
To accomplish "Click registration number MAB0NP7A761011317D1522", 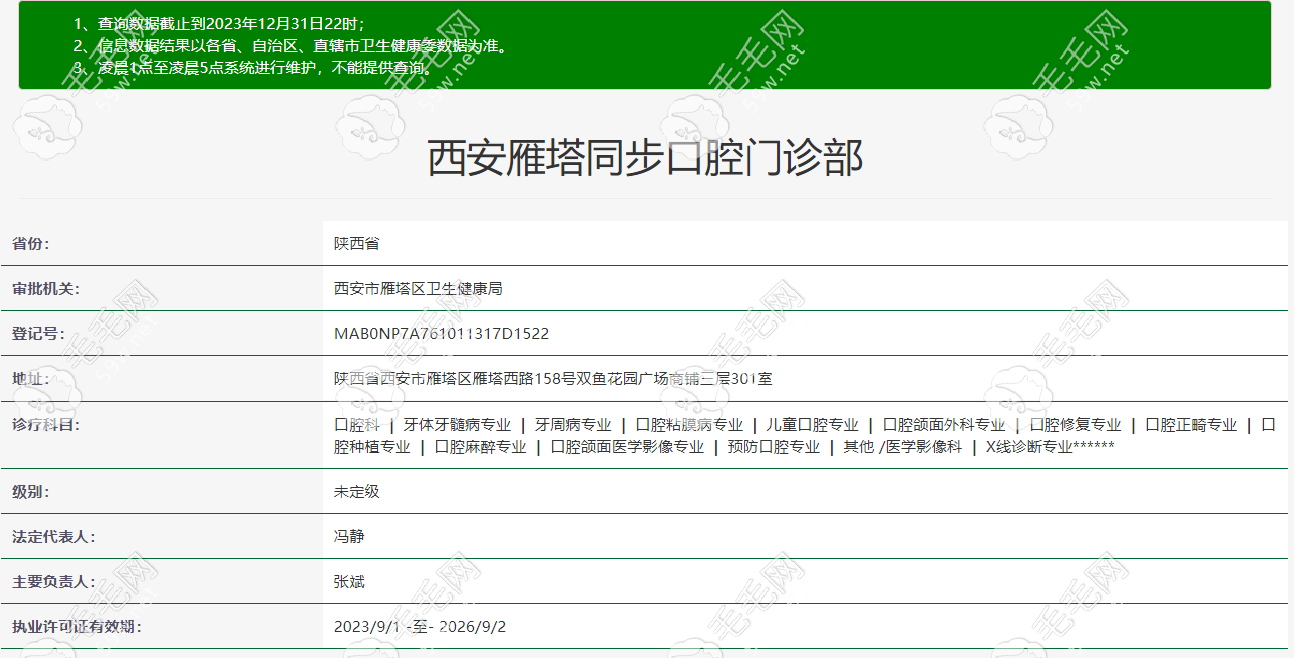I will point(441,334).
